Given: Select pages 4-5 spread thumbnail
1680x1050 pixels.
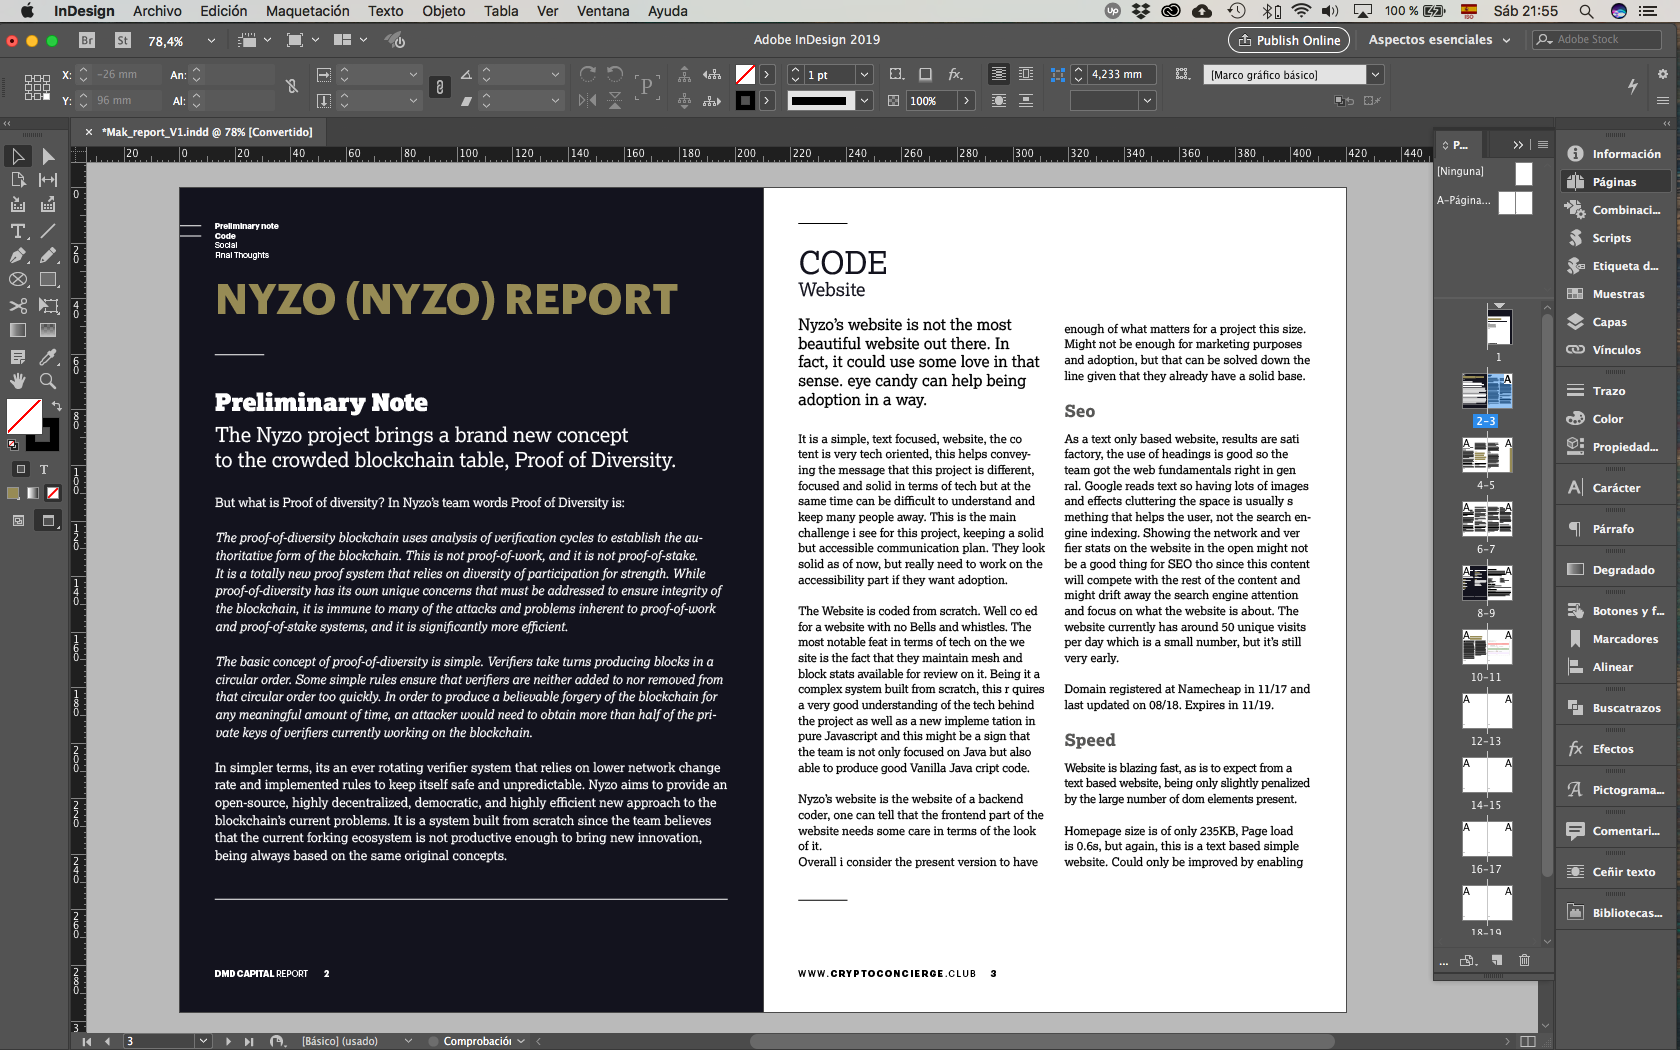Looking at the screenshot, I should 1486,456.
